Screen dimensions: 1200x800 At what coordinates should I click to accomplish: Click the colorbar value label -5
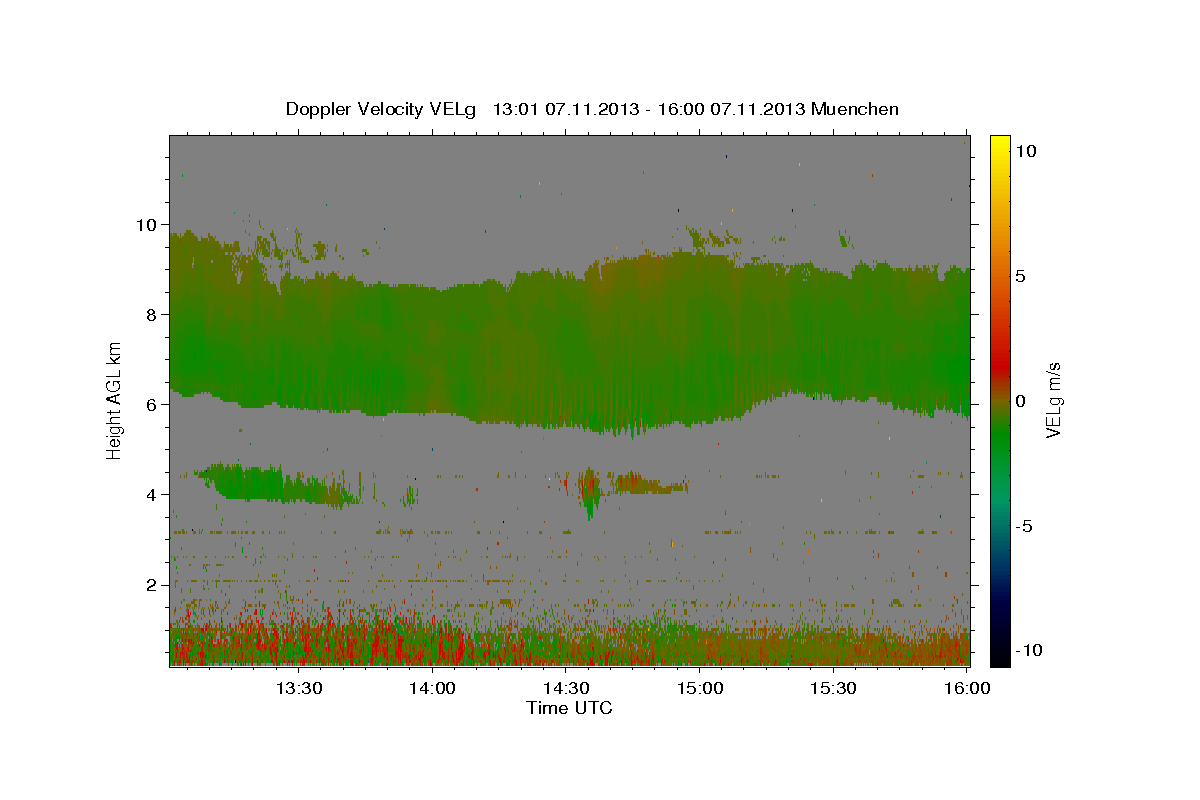1025,526
